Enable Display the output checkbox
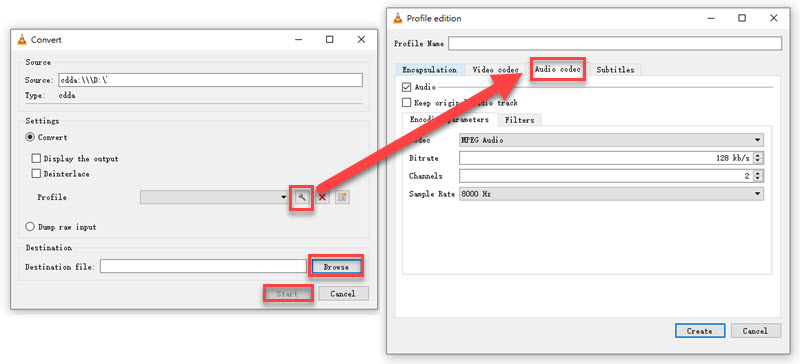This screenshot has width=800, height=364. [x=36, y=159]
